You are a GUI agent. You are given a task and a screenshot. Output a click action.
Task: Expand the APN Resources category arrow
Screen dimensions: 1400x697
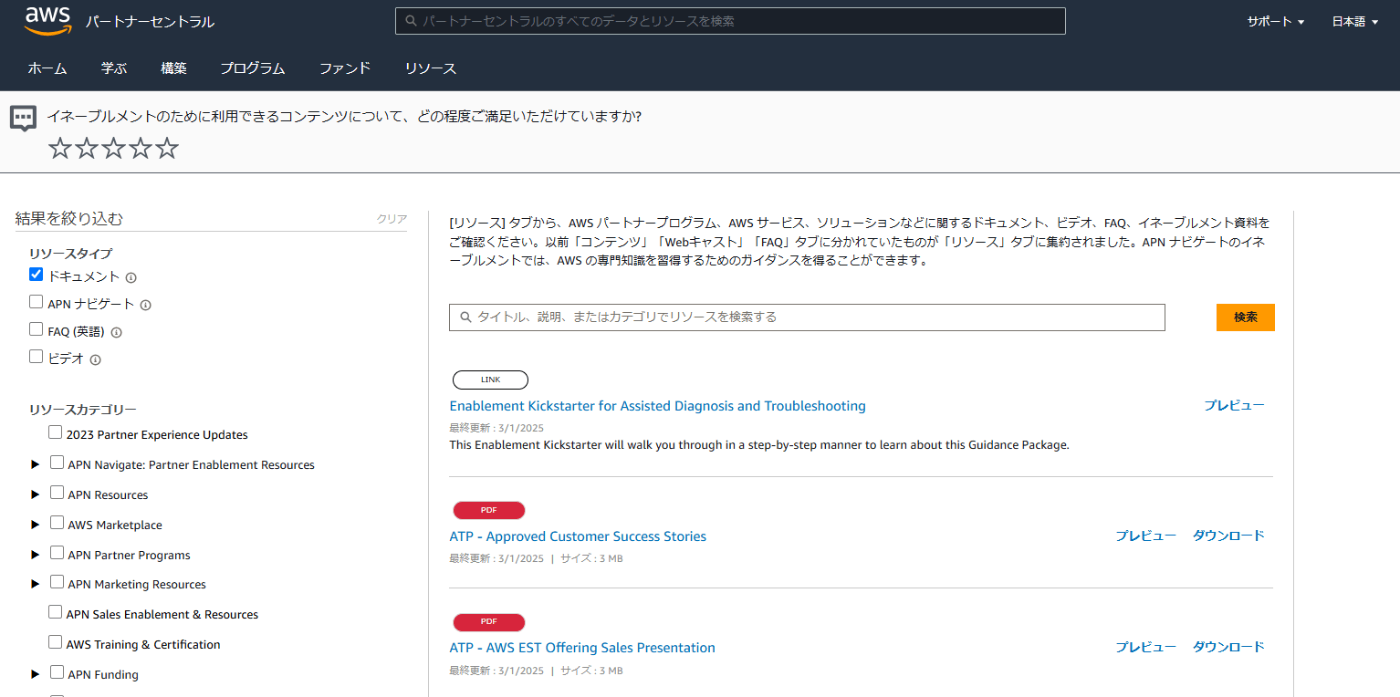35,495
